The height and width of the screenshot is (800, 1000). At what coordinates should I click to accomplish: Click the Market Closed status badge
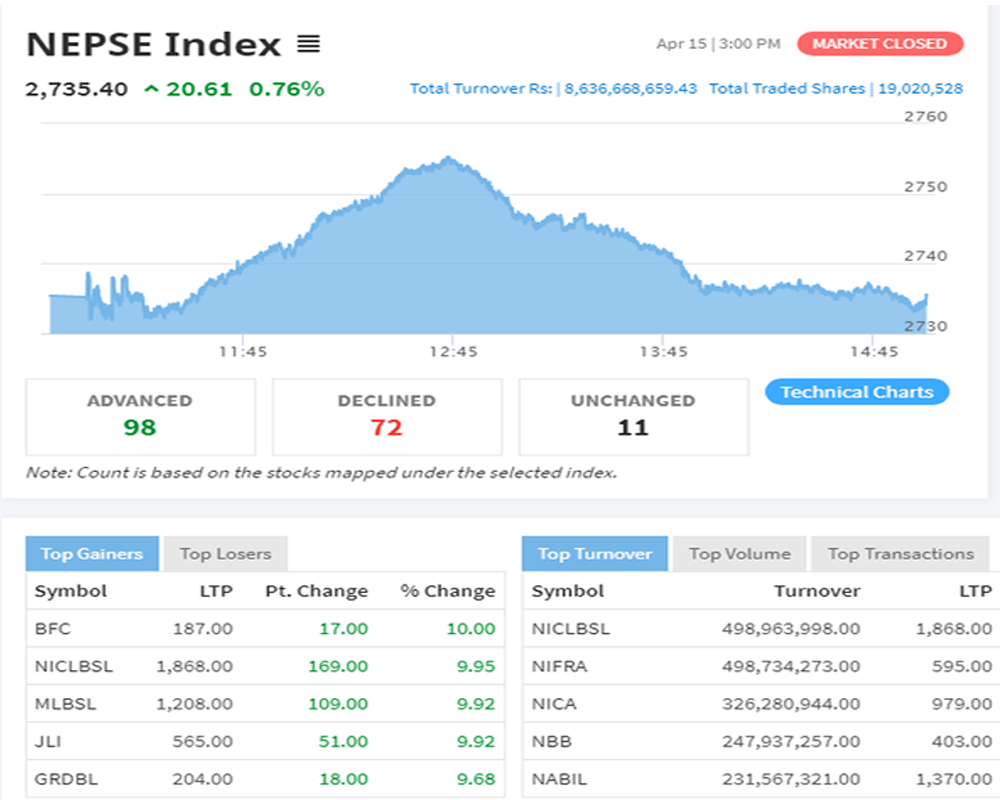[879, 44]
